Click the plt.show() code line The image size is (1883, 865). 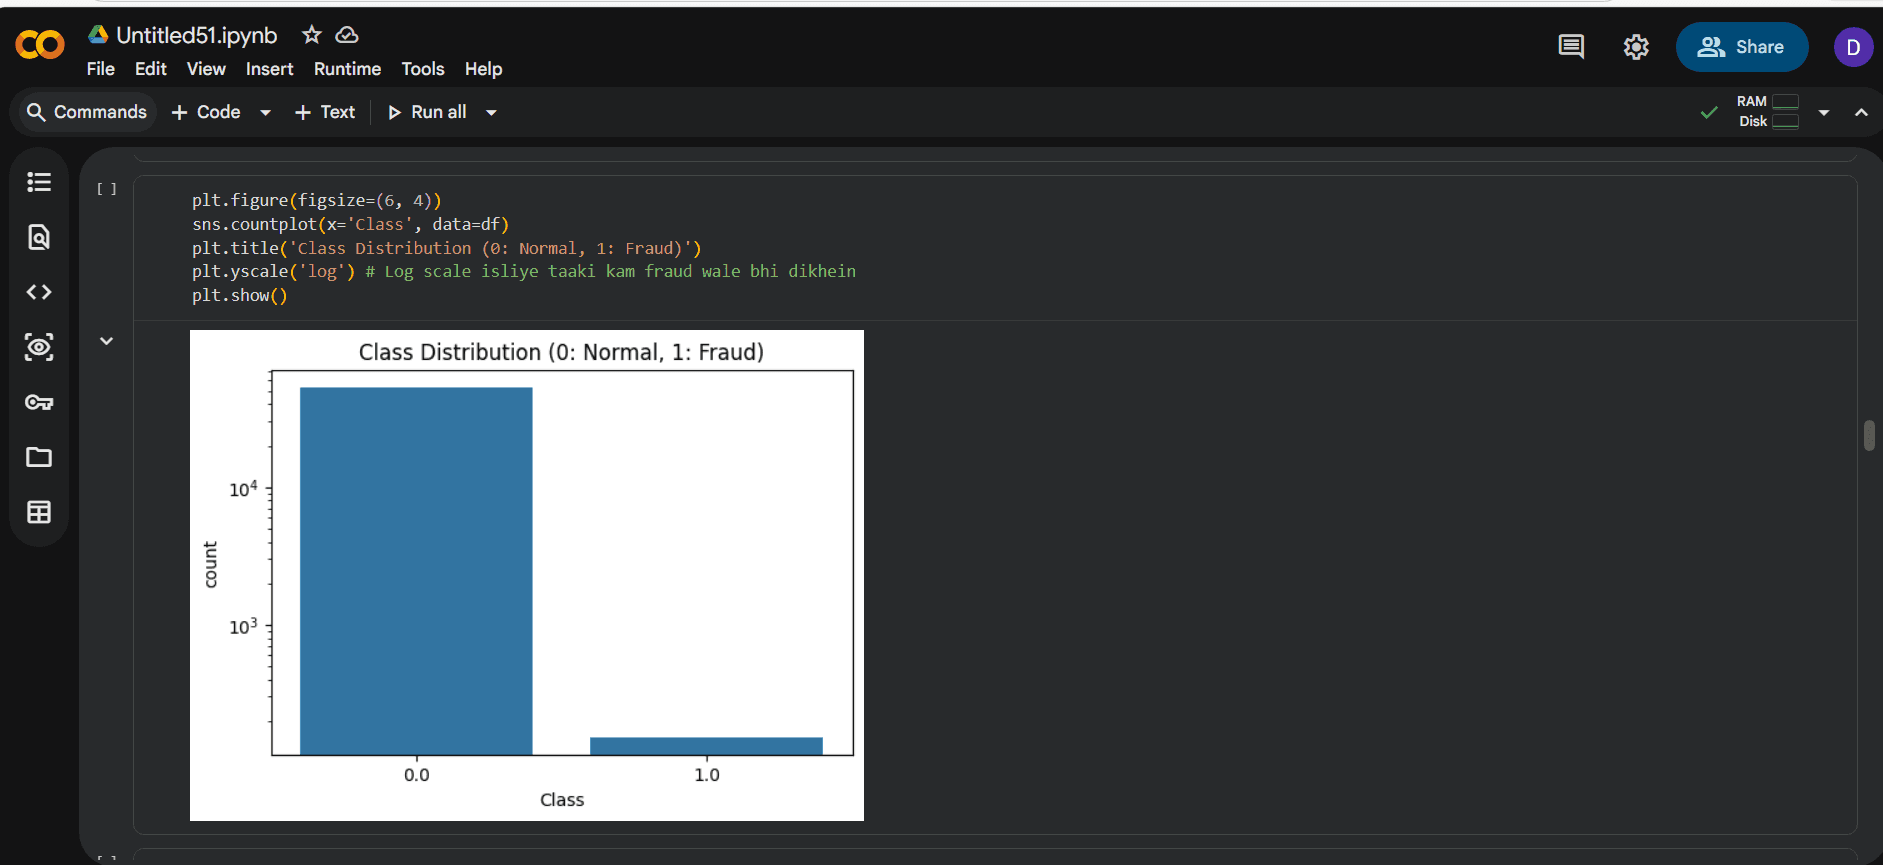240,296
